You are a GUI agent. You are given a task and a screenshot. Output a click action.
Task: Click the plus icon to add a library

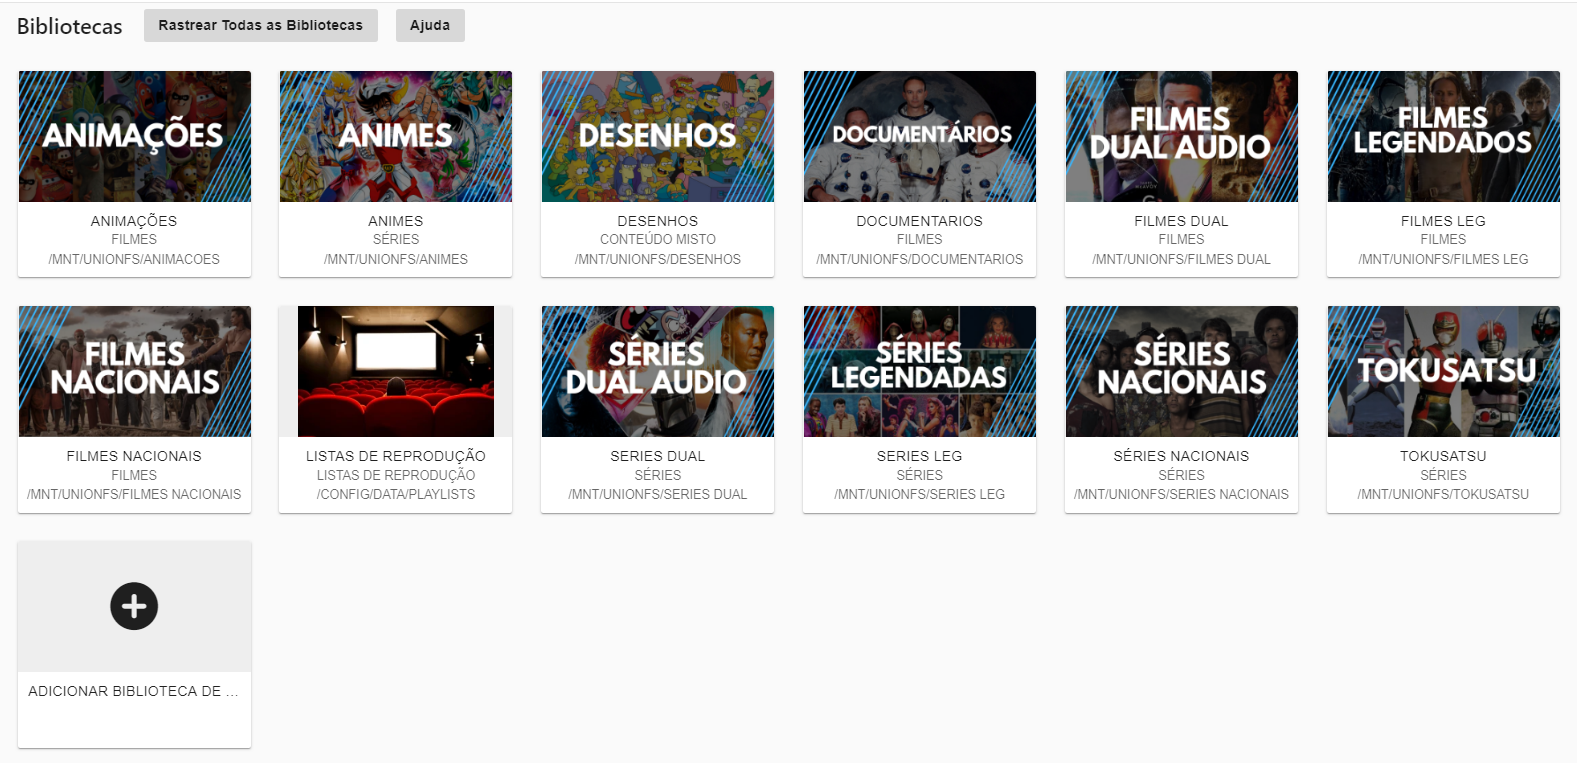[134, 606]
